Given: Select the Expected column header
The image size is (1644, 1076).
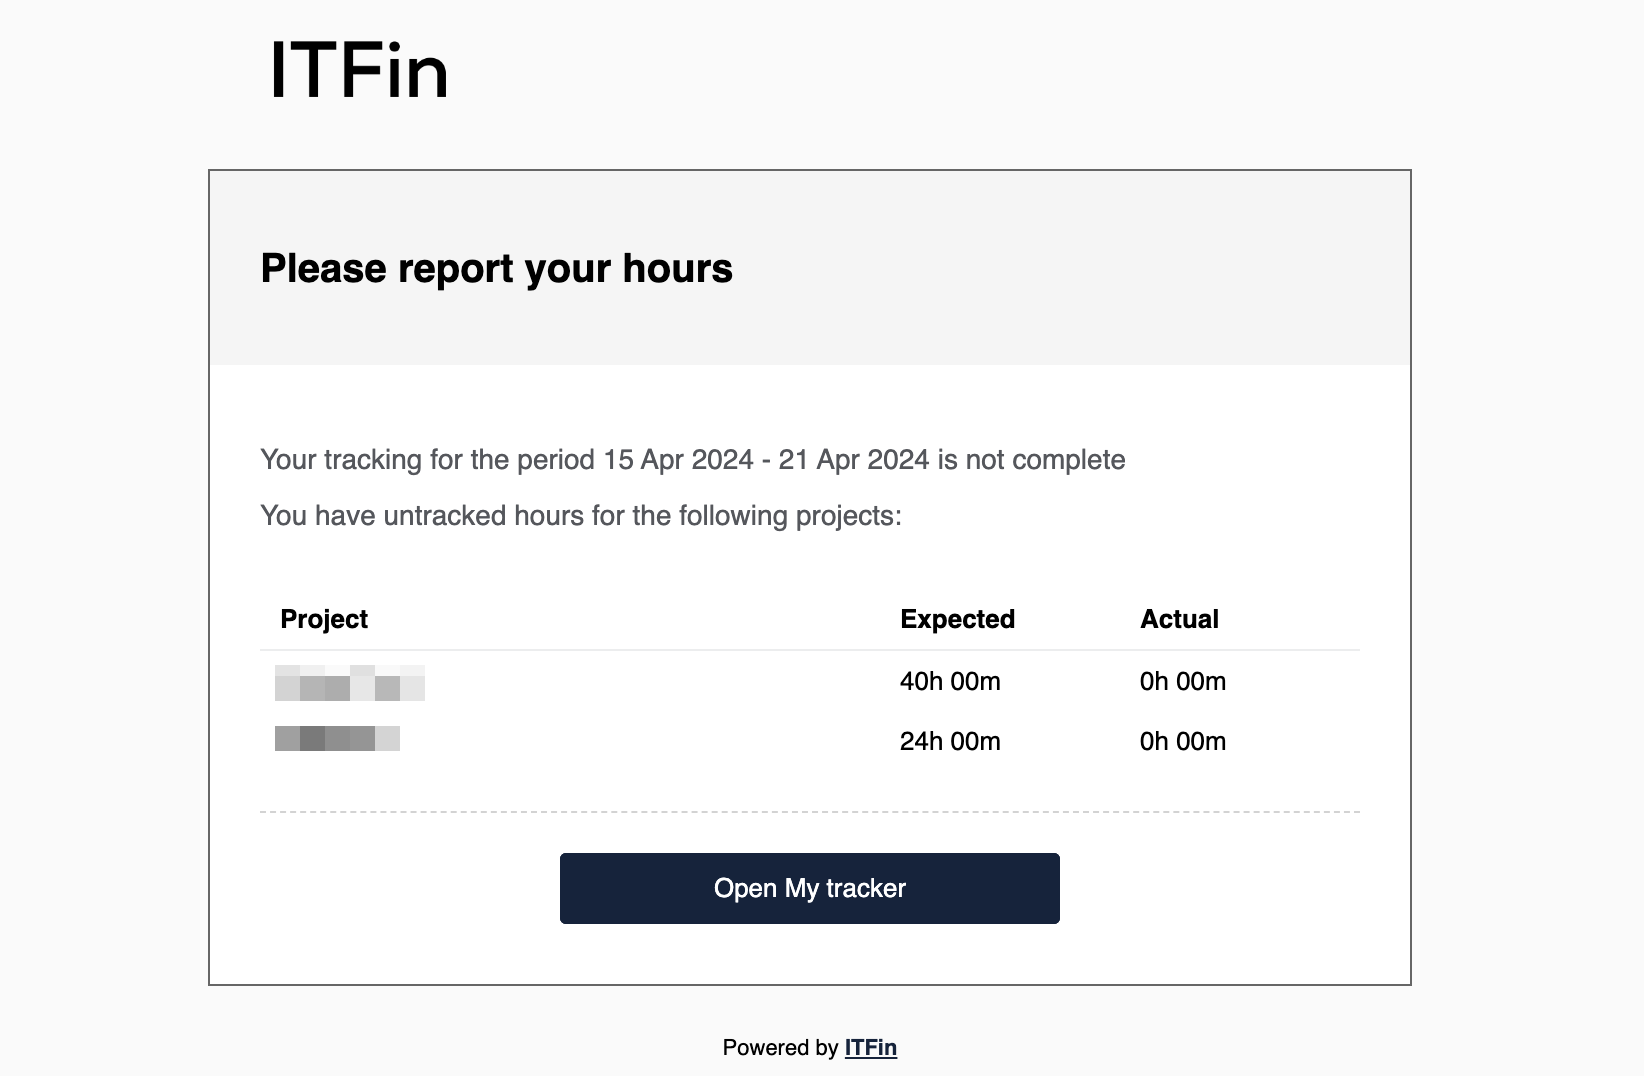Looking at the screenshot, I should [957, 619].
